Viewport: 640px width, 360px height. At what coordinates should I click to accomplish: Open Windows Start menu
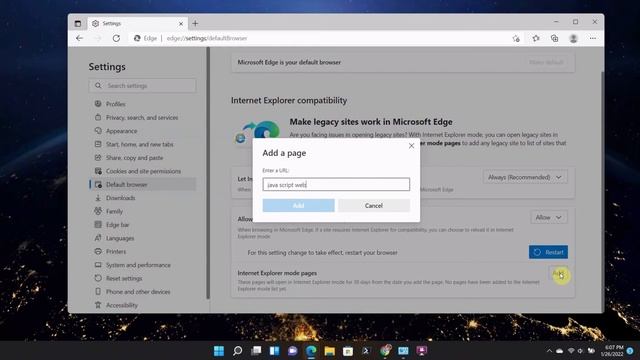[x=219, y=351]
